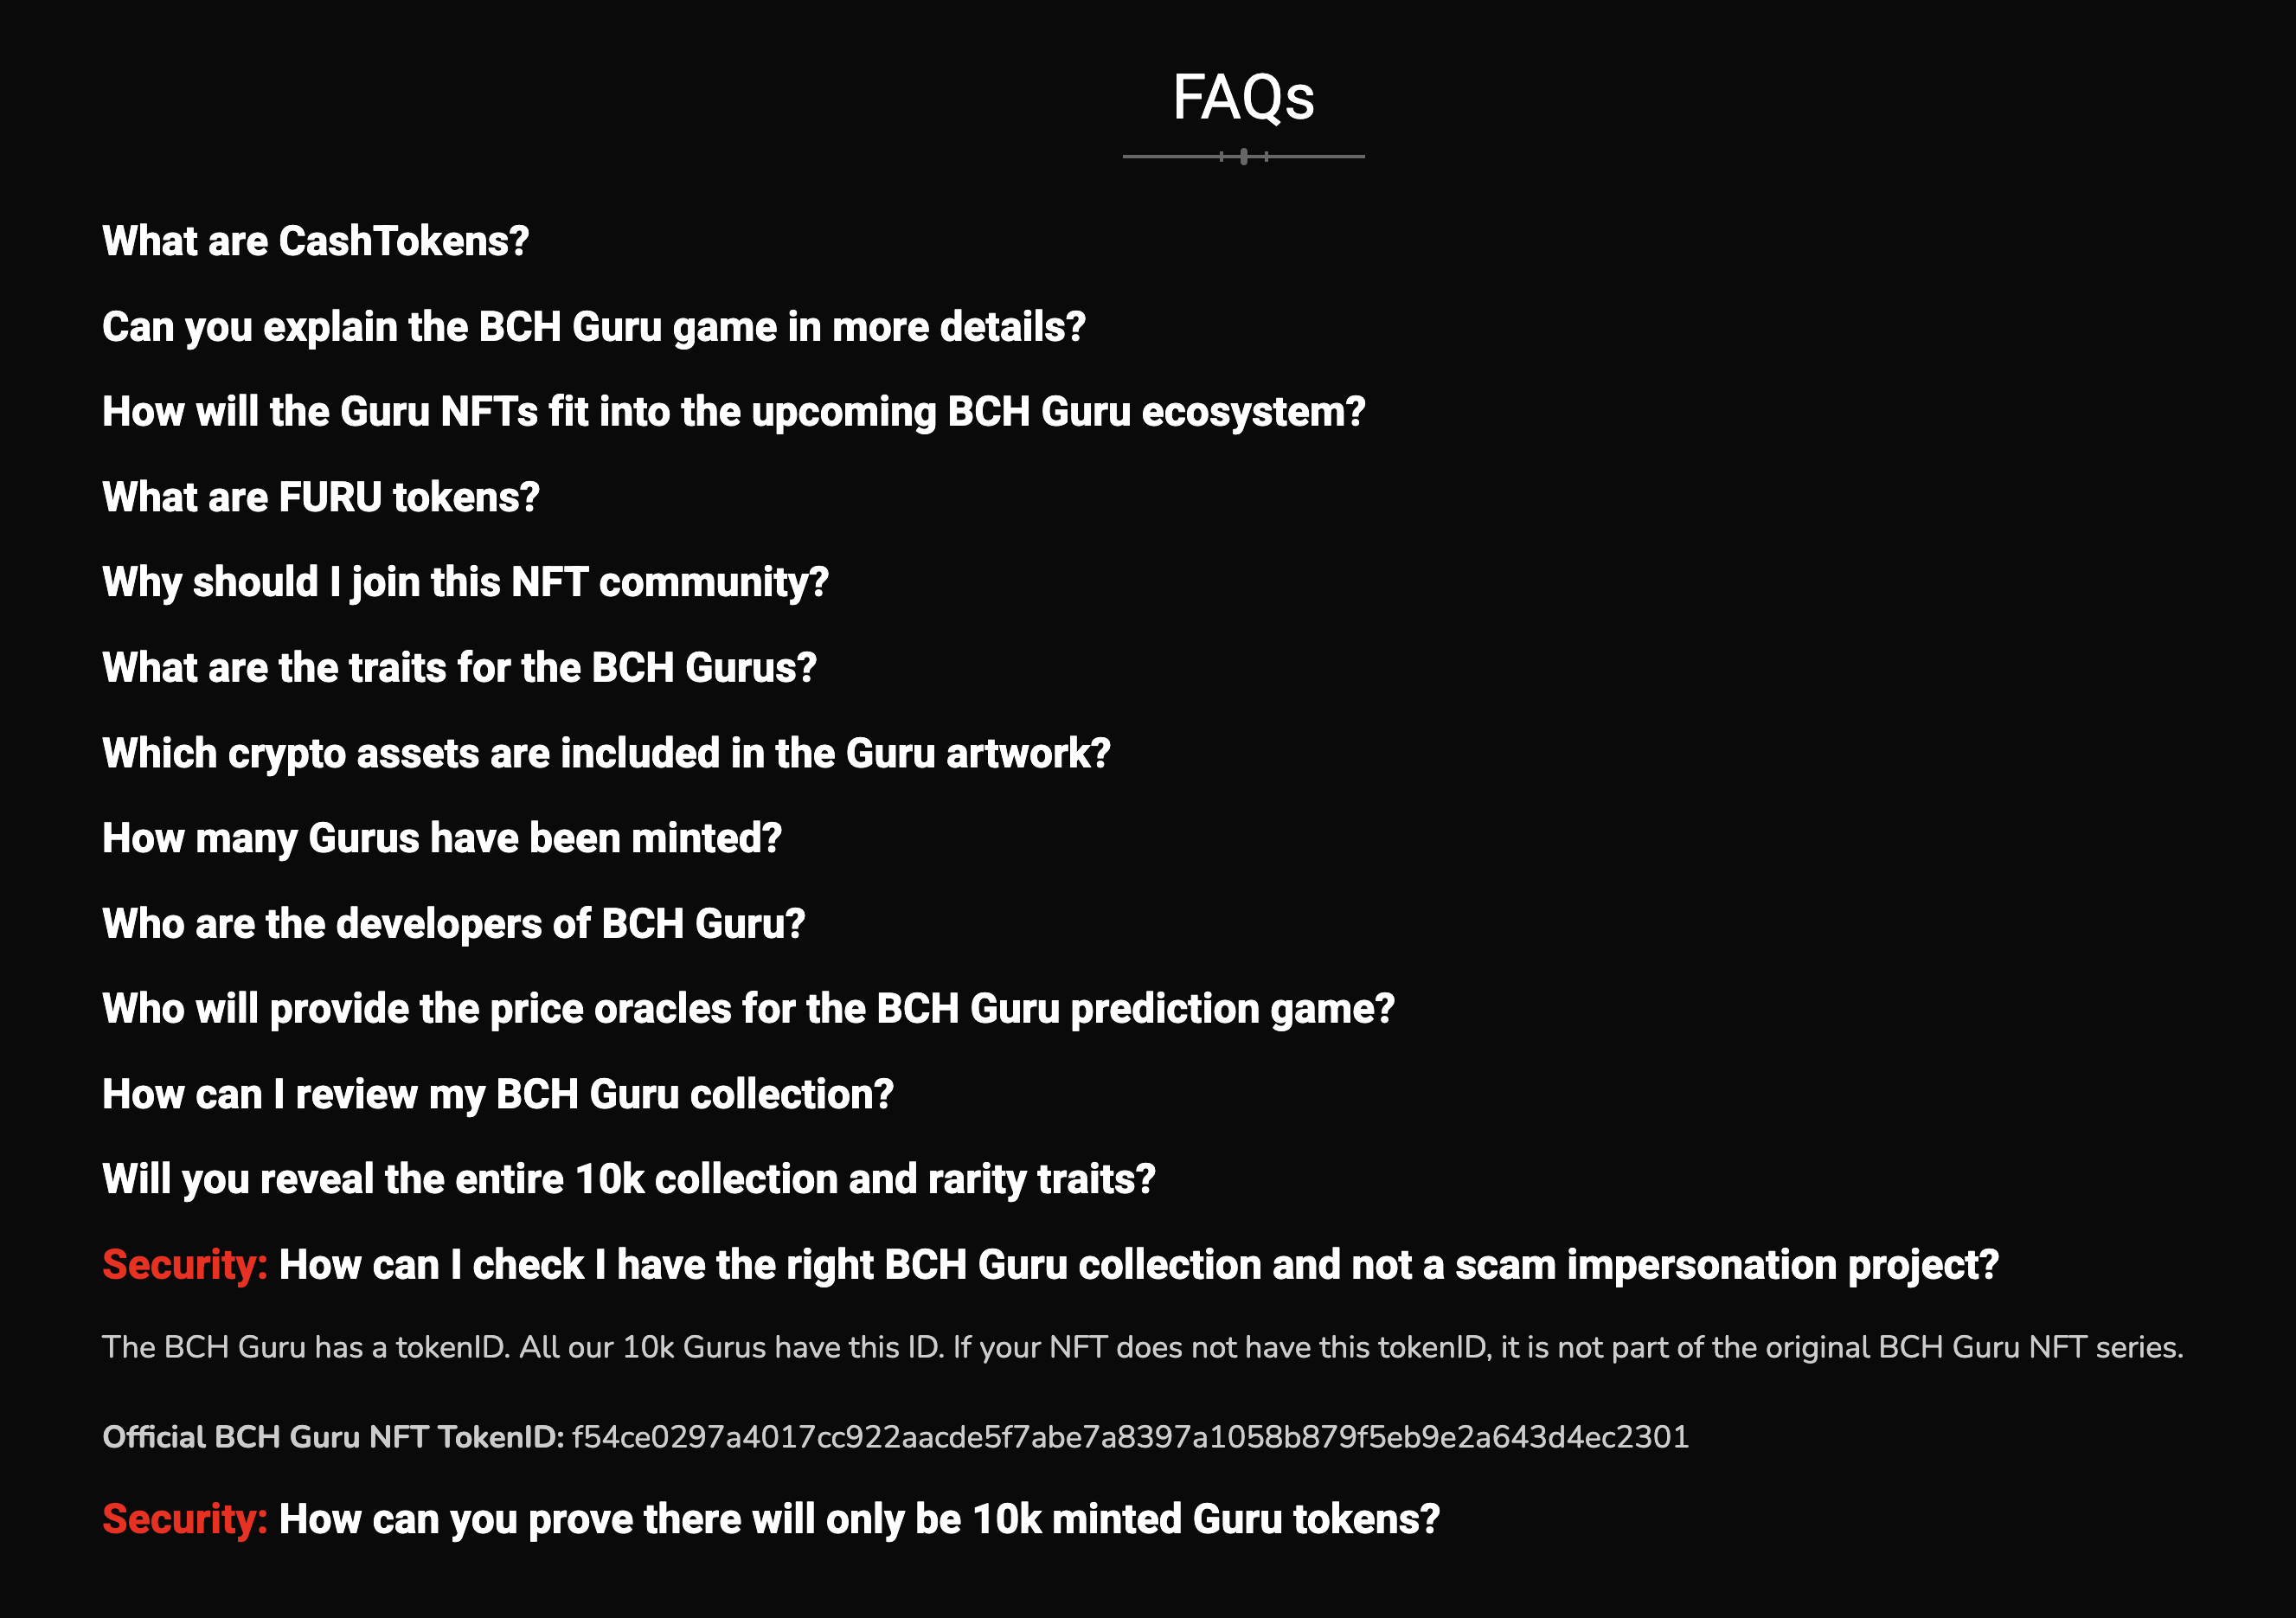Viewport: 2296px width, 1618px height.
Task: Open 'Who are the developers of BCH Guru?'
Action: pos(453,923)
